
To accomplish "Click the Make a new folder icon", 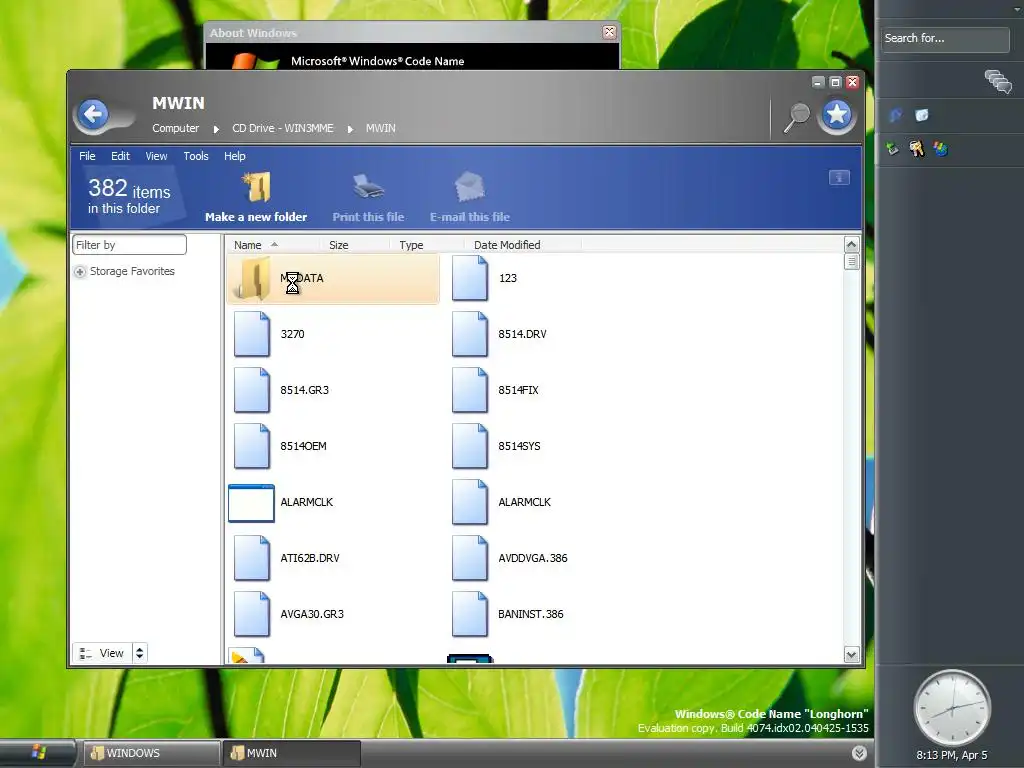I will tap(257, 187).
